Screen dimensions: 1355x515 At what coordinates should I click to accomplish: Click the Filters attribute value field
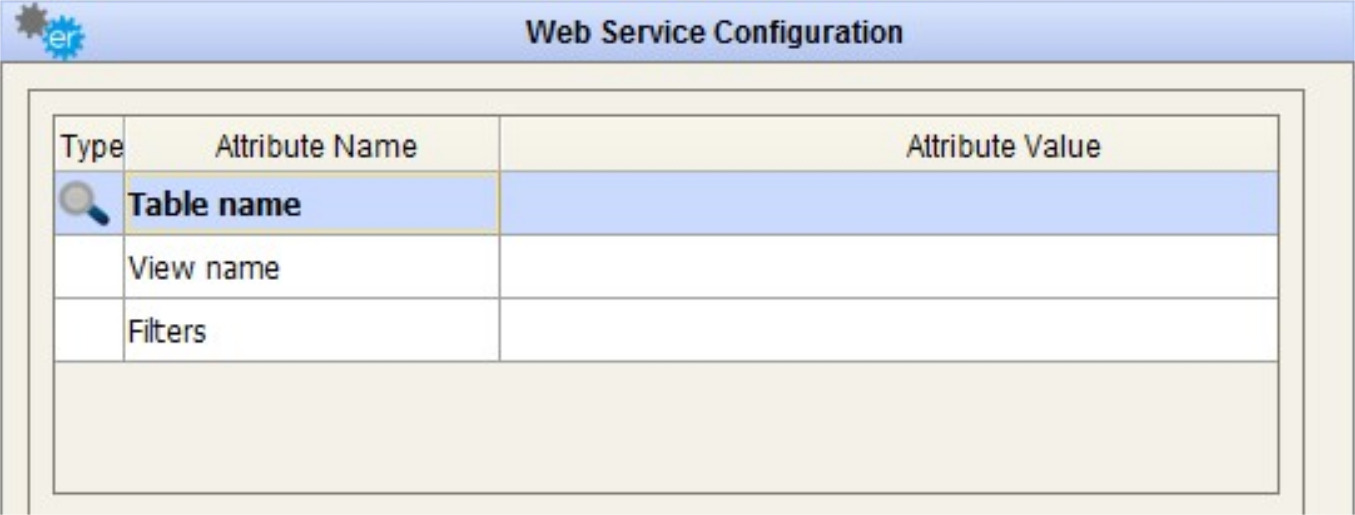pos(888,330)
